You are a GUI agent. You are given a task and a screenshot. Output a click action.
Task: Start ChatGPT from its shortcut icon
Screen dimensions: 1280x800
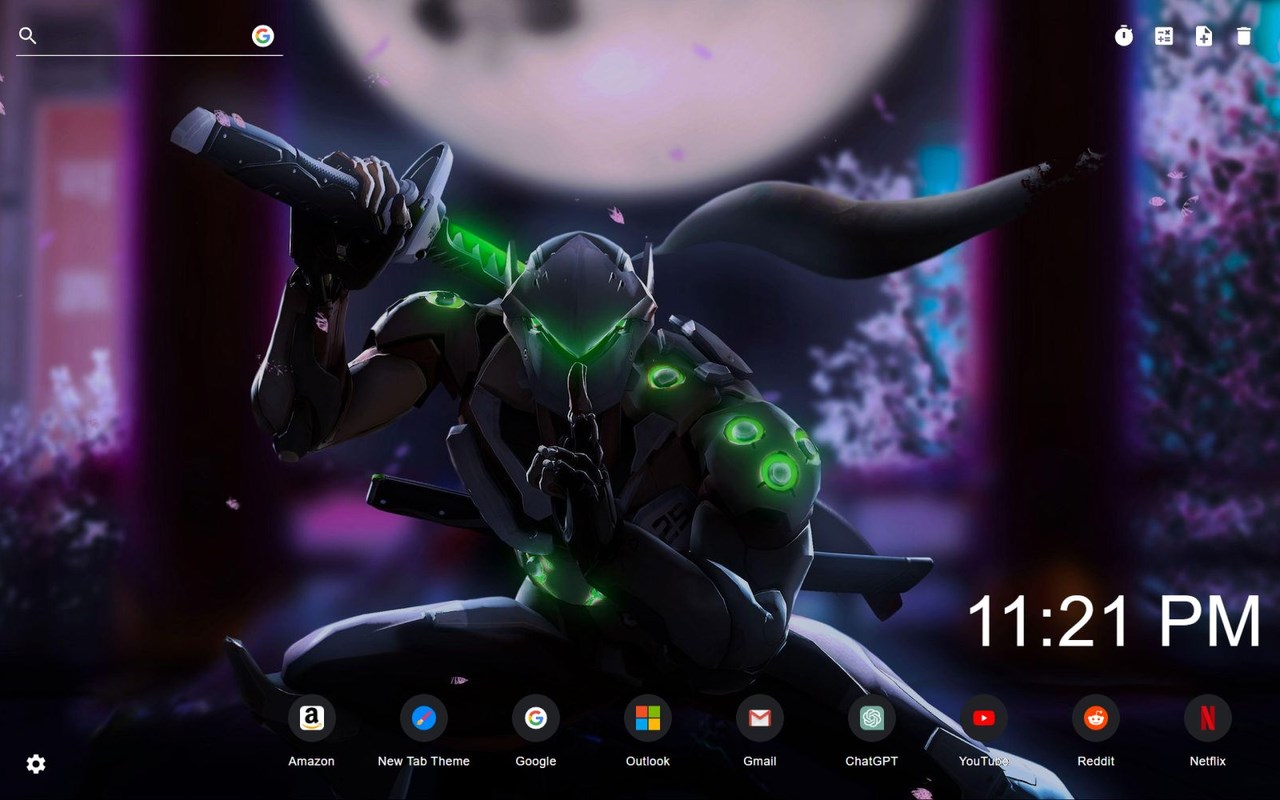point(871,717)
